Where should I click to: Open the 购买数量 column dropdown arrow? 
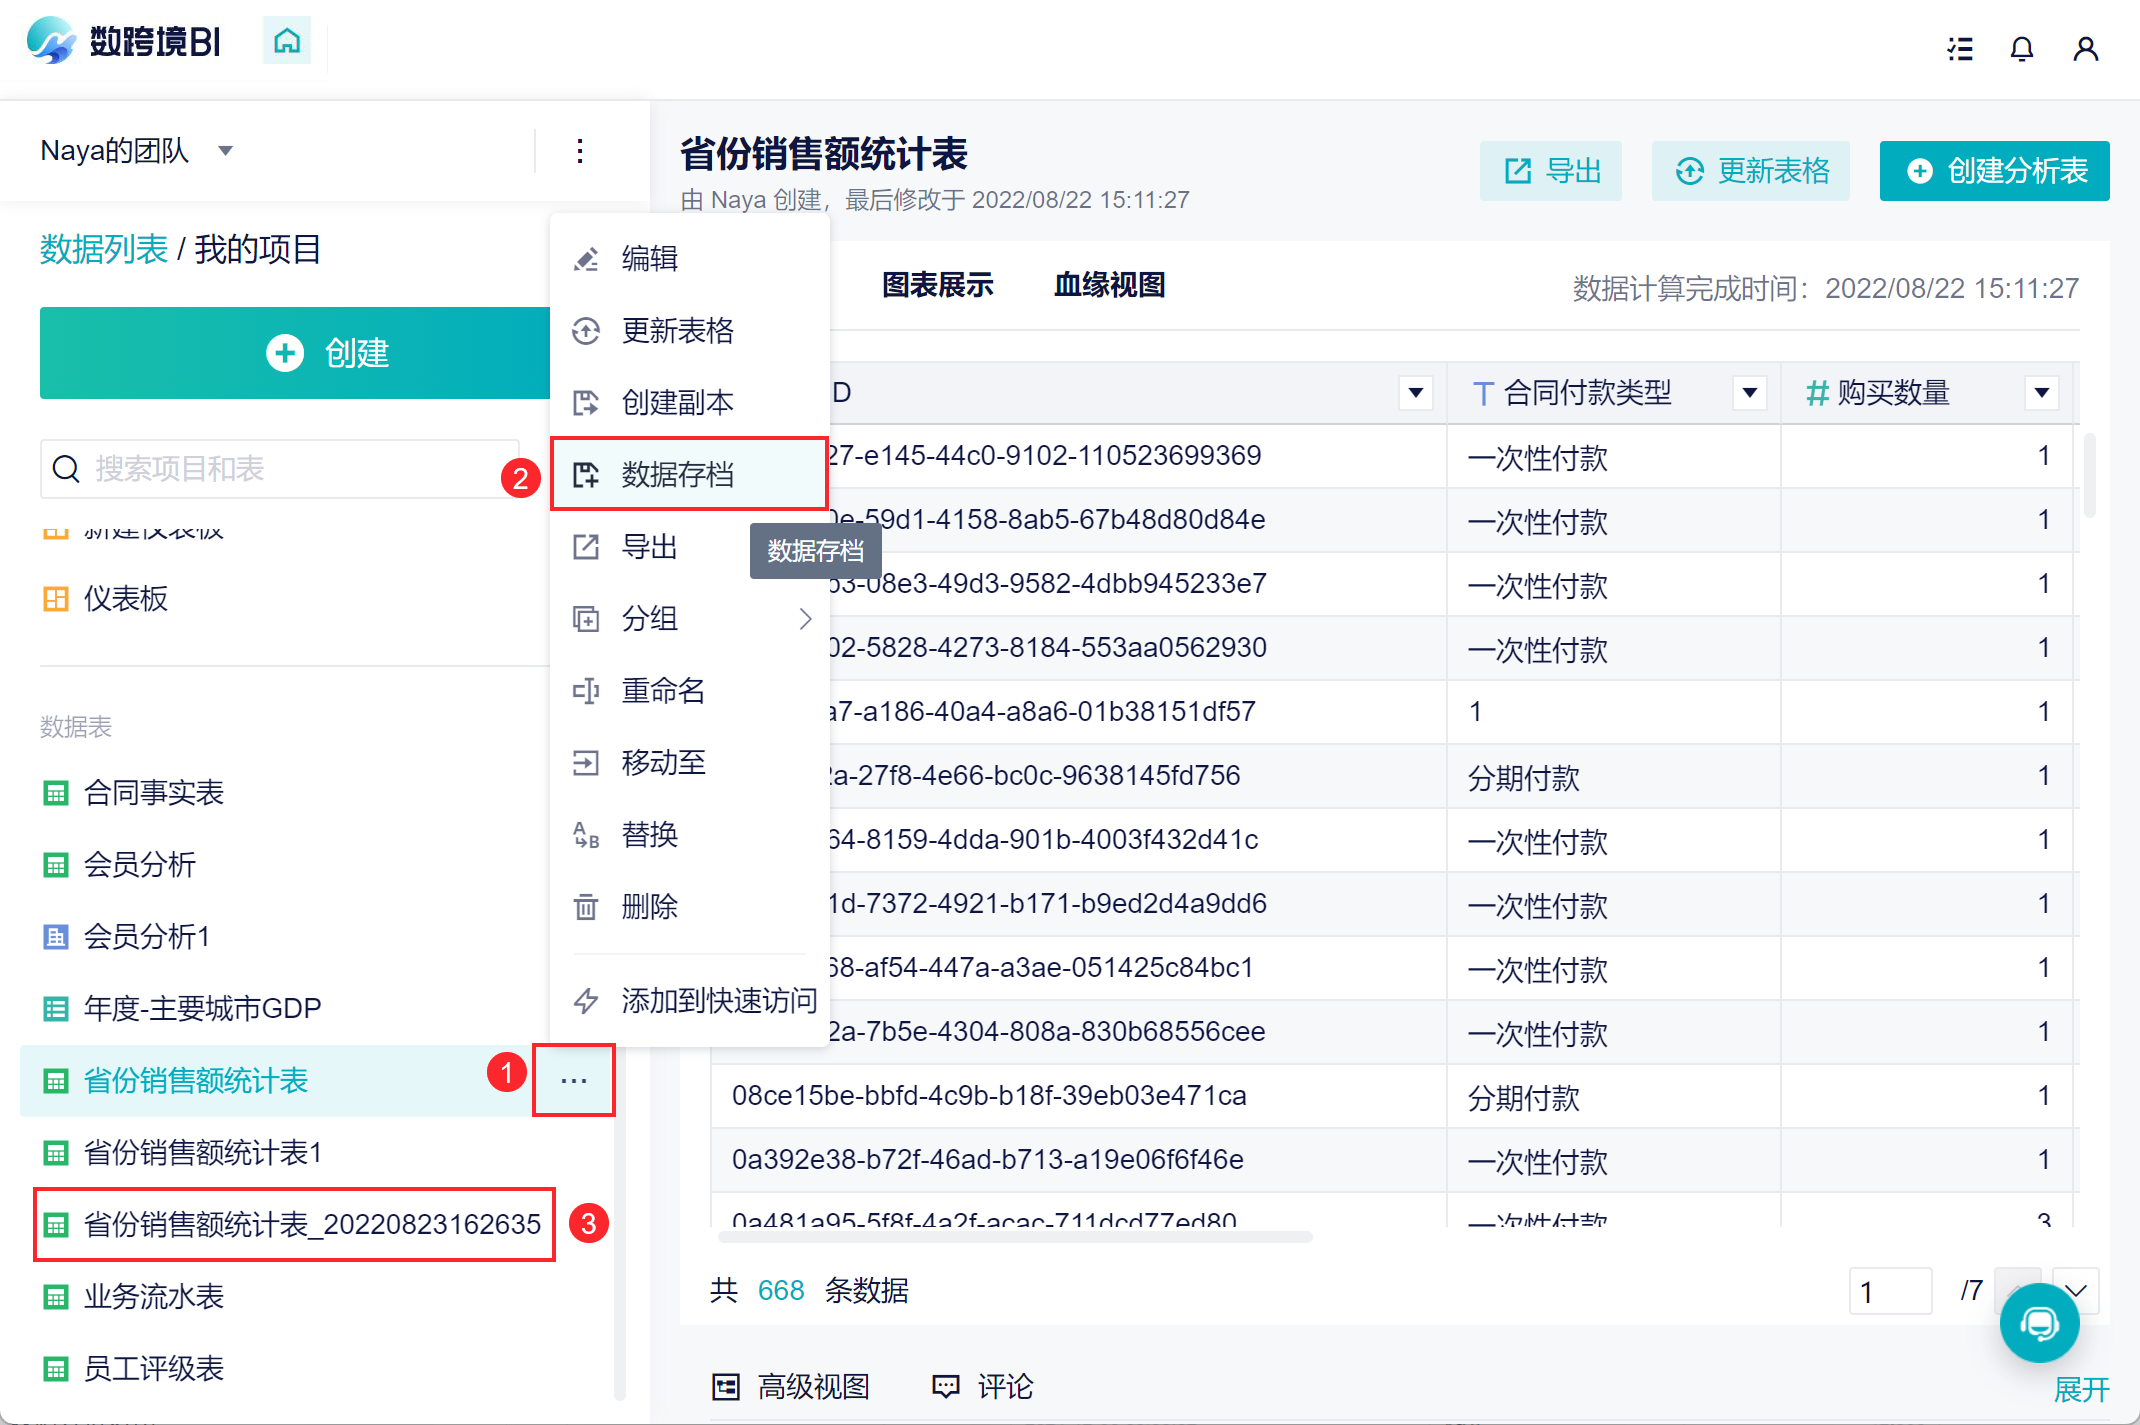pyautogui.click(x=2041, y=393)
